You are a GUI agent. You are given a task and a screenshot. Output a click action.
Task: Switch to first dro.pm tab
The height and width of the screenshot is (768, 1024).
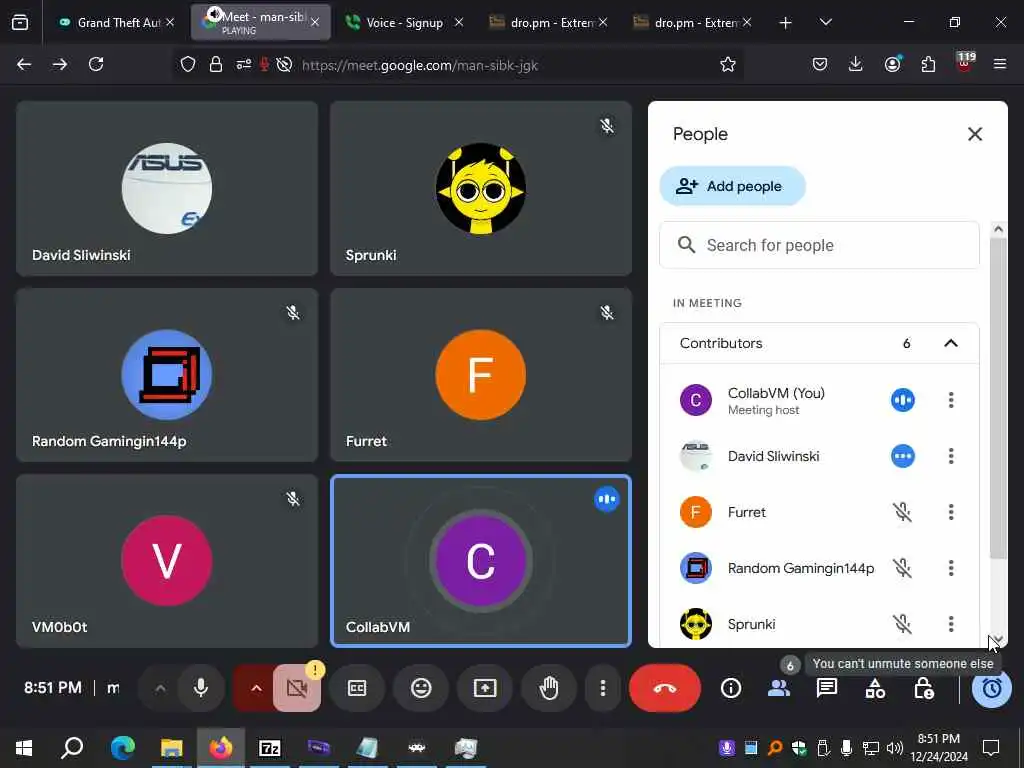549,22
